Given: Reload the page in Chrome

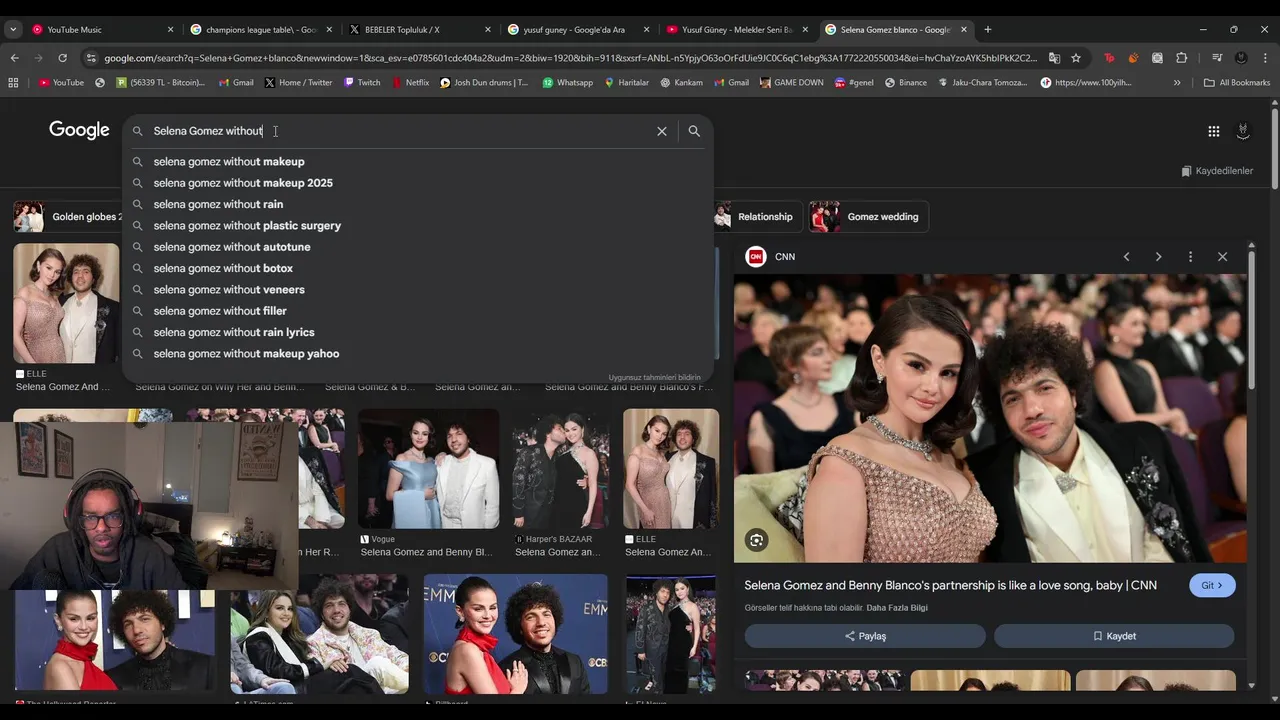Looking at the screenshot, I should click(62, 58).
